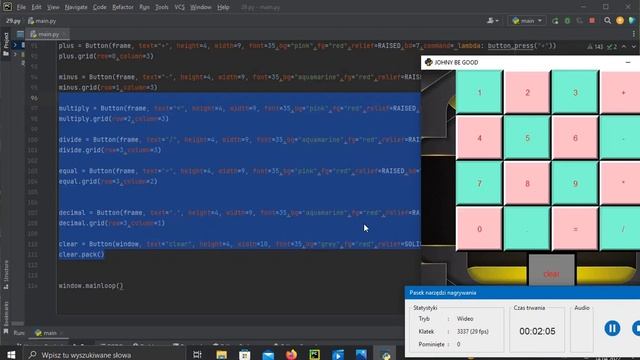Open the Navigate menu
Image resolution: width=640 pixels, height=360 pixels.
point(76,7)
